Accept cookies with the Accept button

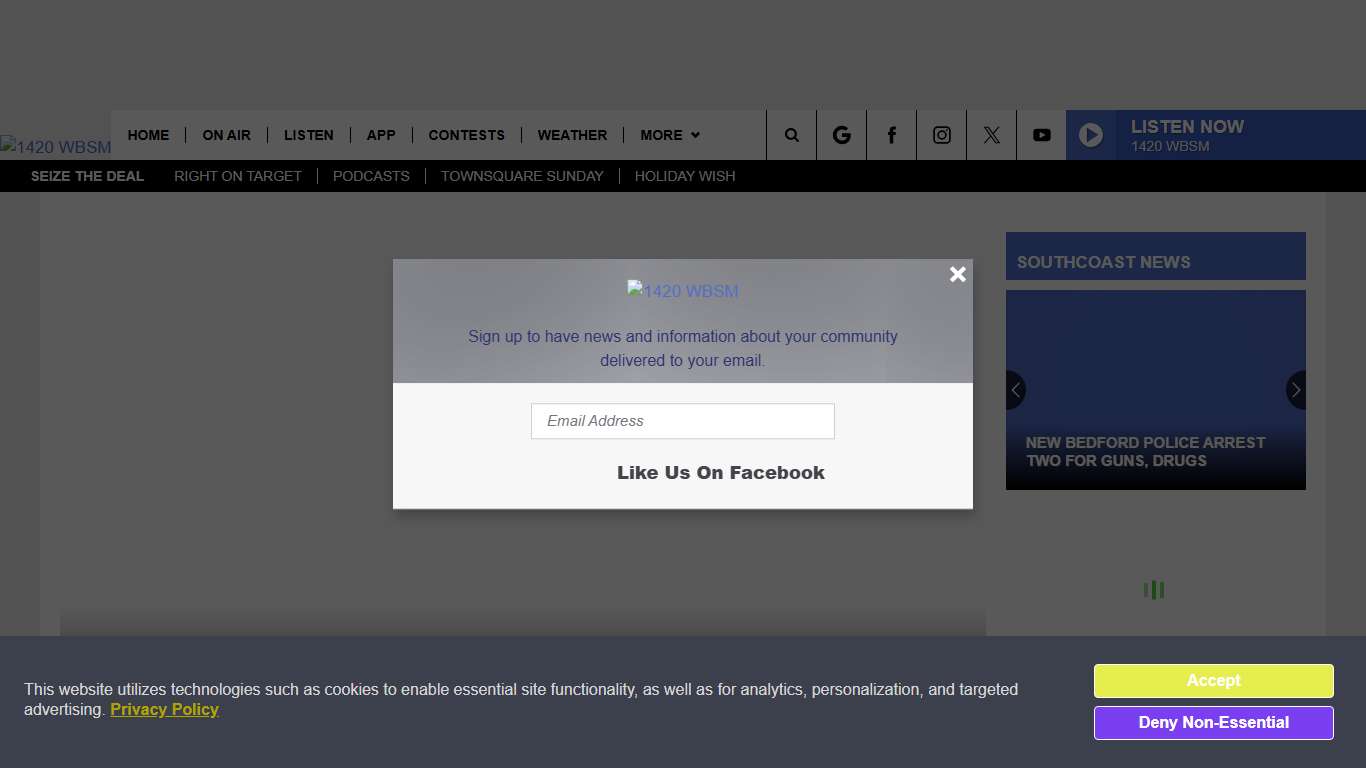1213,681
